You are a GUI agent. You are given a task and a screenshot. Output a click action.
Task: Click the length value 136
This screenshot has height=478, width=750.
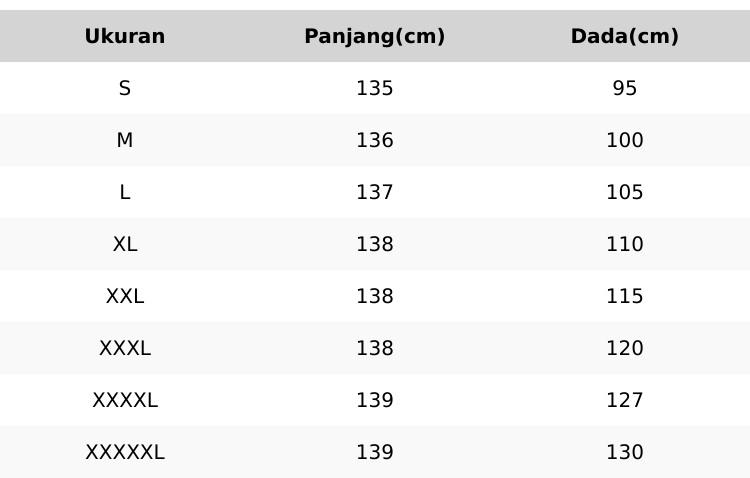pyautogui.click(x=375, y=141)
